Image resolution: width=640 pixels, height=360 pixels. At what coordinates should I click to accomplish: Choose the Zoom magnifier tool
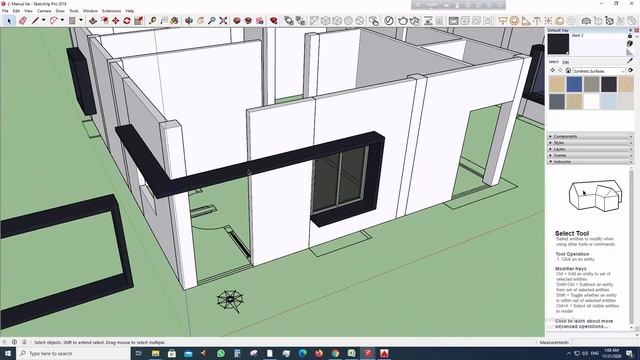(211, 20)
